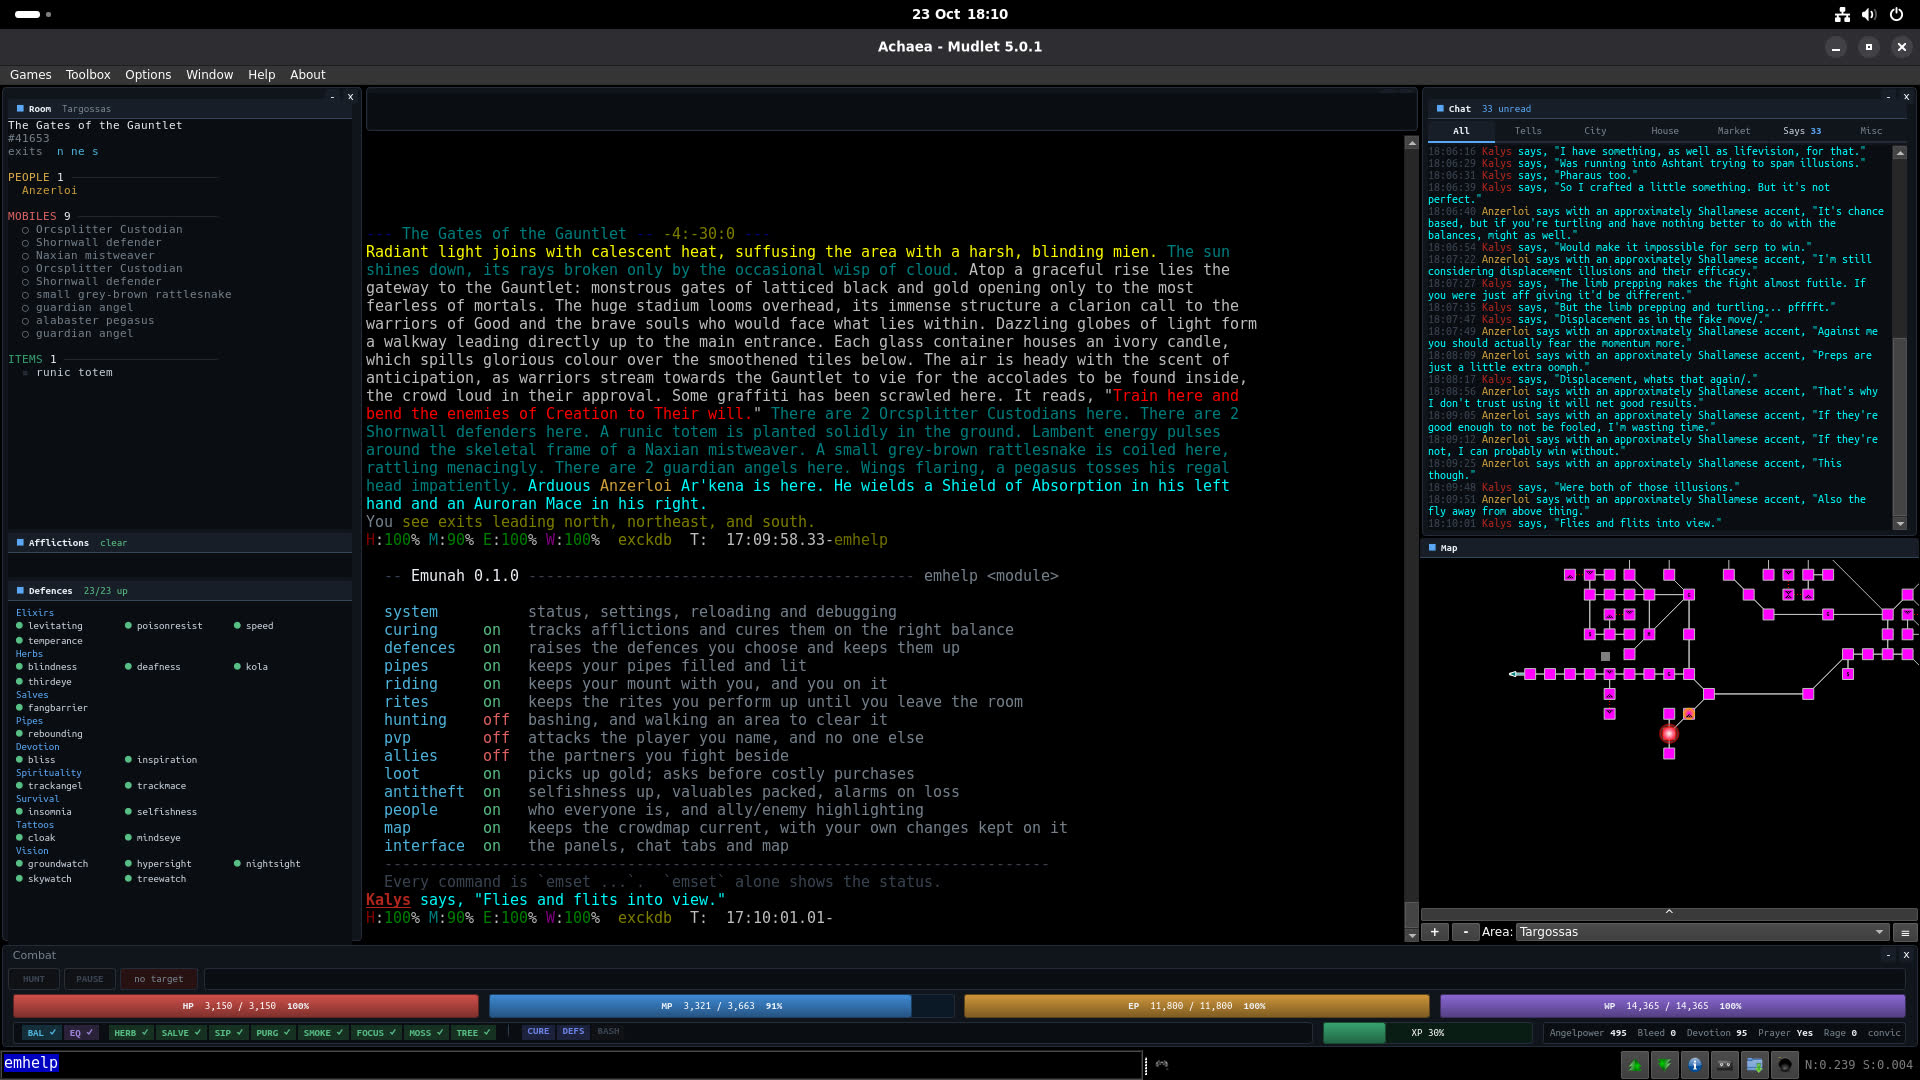This screenshot has width=1920, height=1080.
Task: Close the Combat panel with its X
Action: 1906,955
